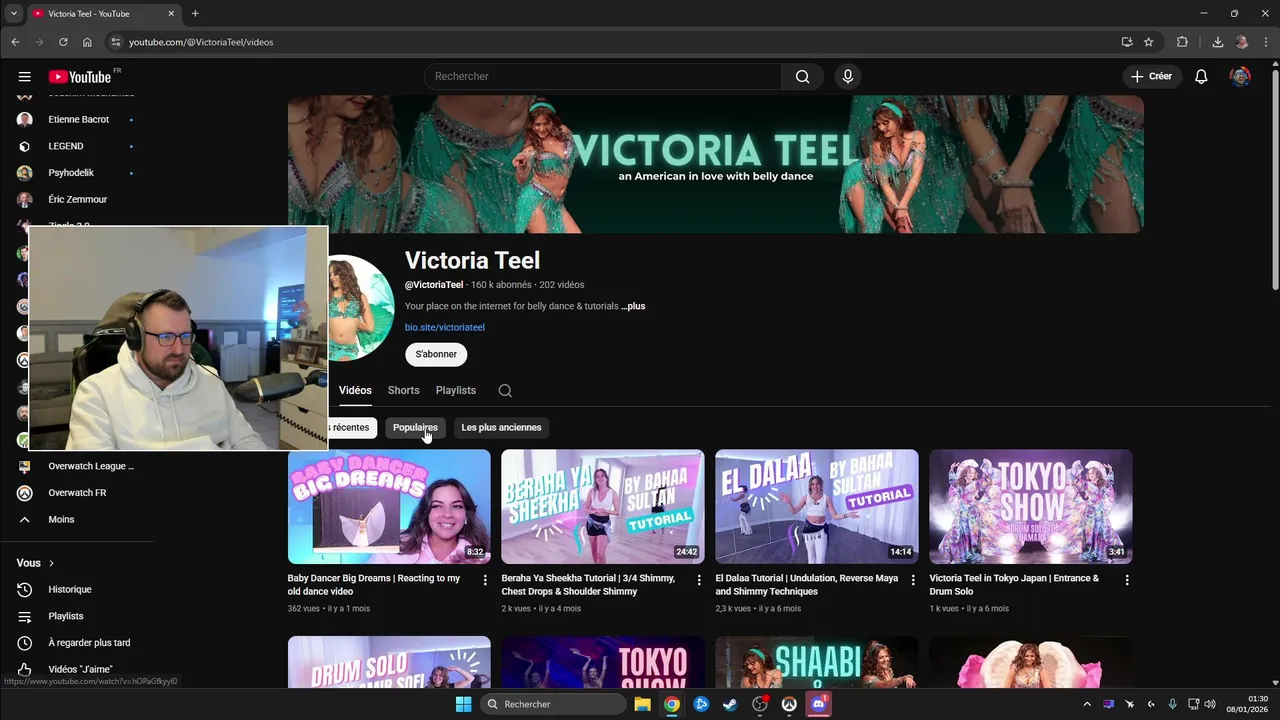Play the Baby Dancer Big Dreams thumbnail
The height and width of the screenshot is (720, 1280).
point(389,507)
